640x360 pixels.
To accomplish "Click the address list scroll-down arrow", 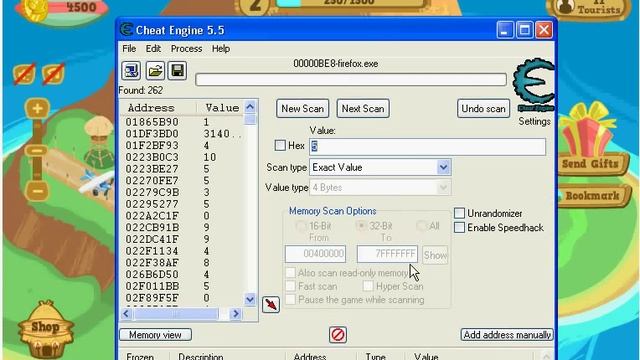I will [250, 300].
